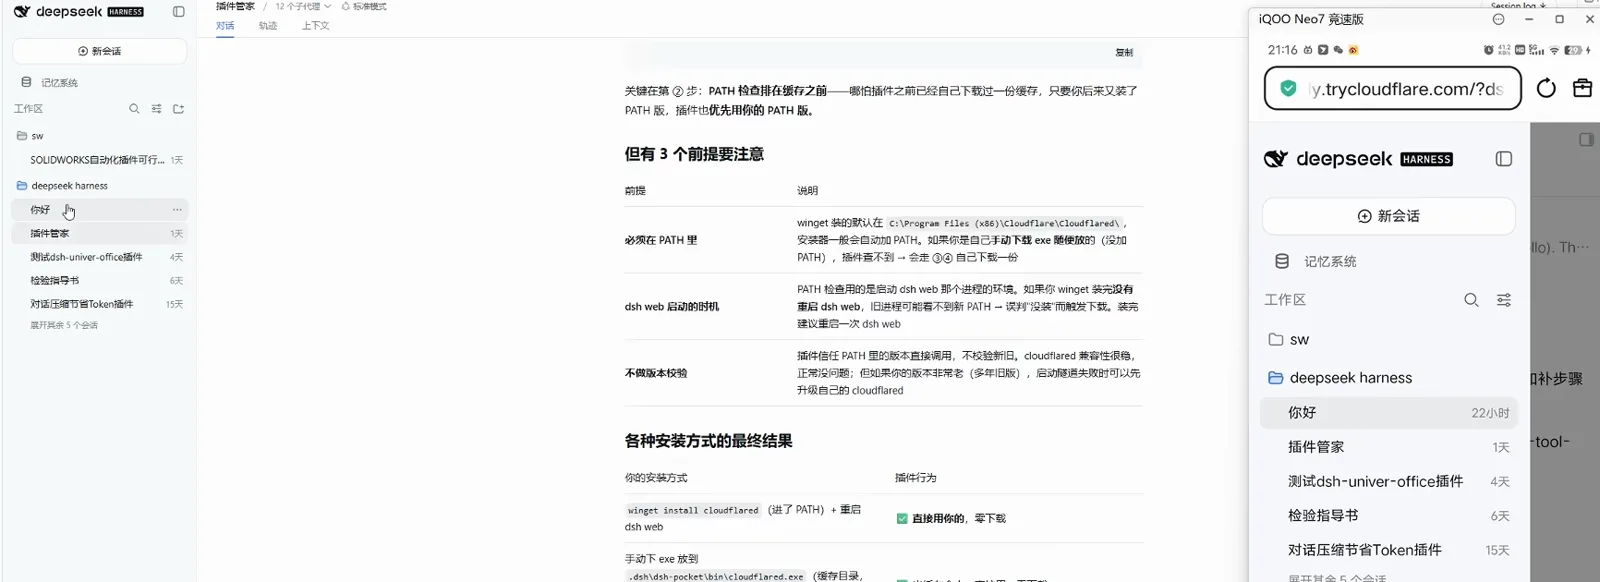Click the winget install cloudflared code snippet

[x=693, y=510]
